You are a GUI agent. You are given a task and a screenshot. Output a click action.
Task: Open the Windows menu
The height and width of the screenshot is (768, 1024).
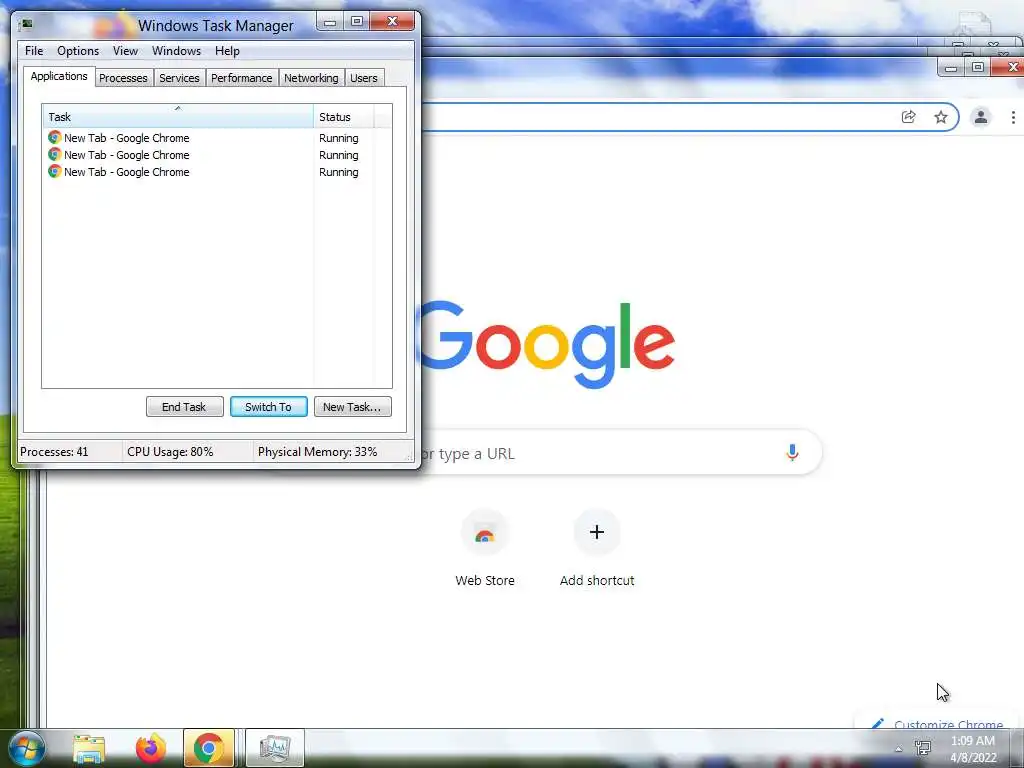coord(176,51)
